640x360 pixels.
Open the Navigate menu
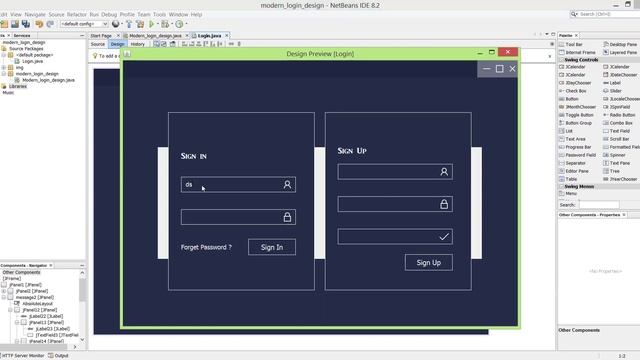point(35,14)
